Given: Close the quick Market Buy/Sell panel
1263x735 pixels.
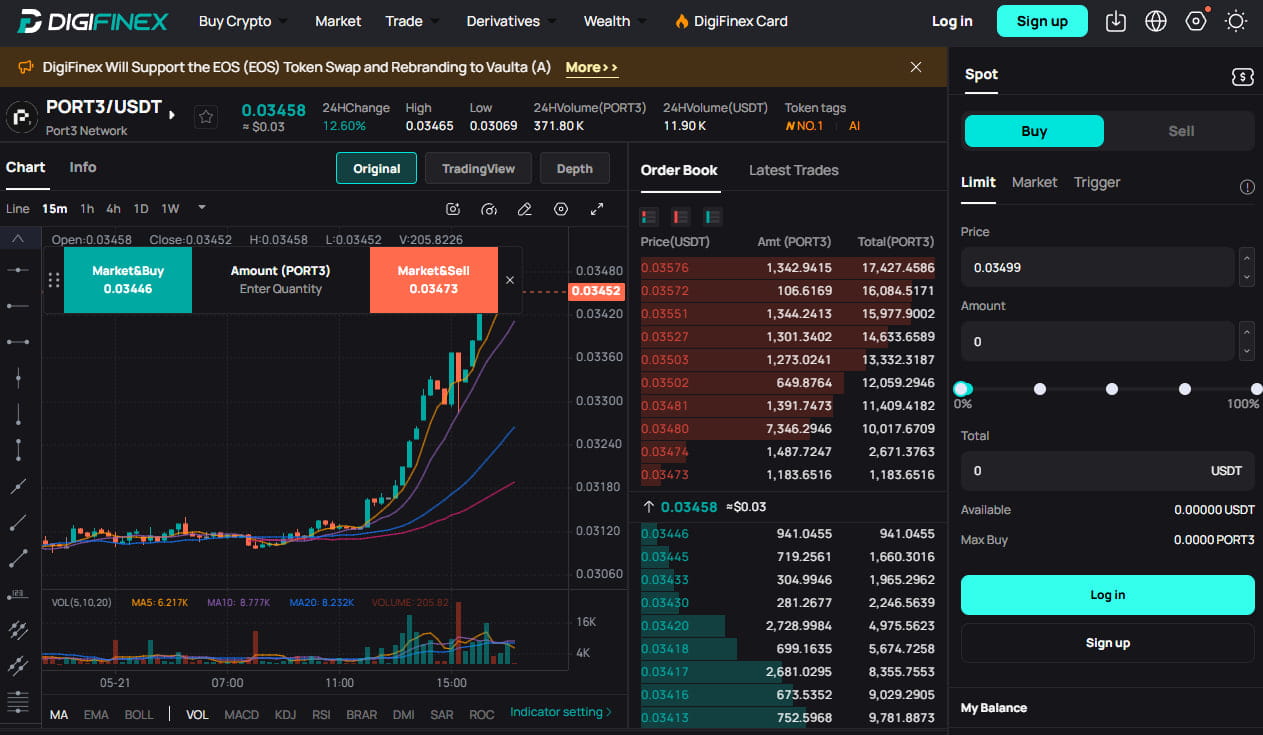Looking at the screenshot, I should pos(510,280).
